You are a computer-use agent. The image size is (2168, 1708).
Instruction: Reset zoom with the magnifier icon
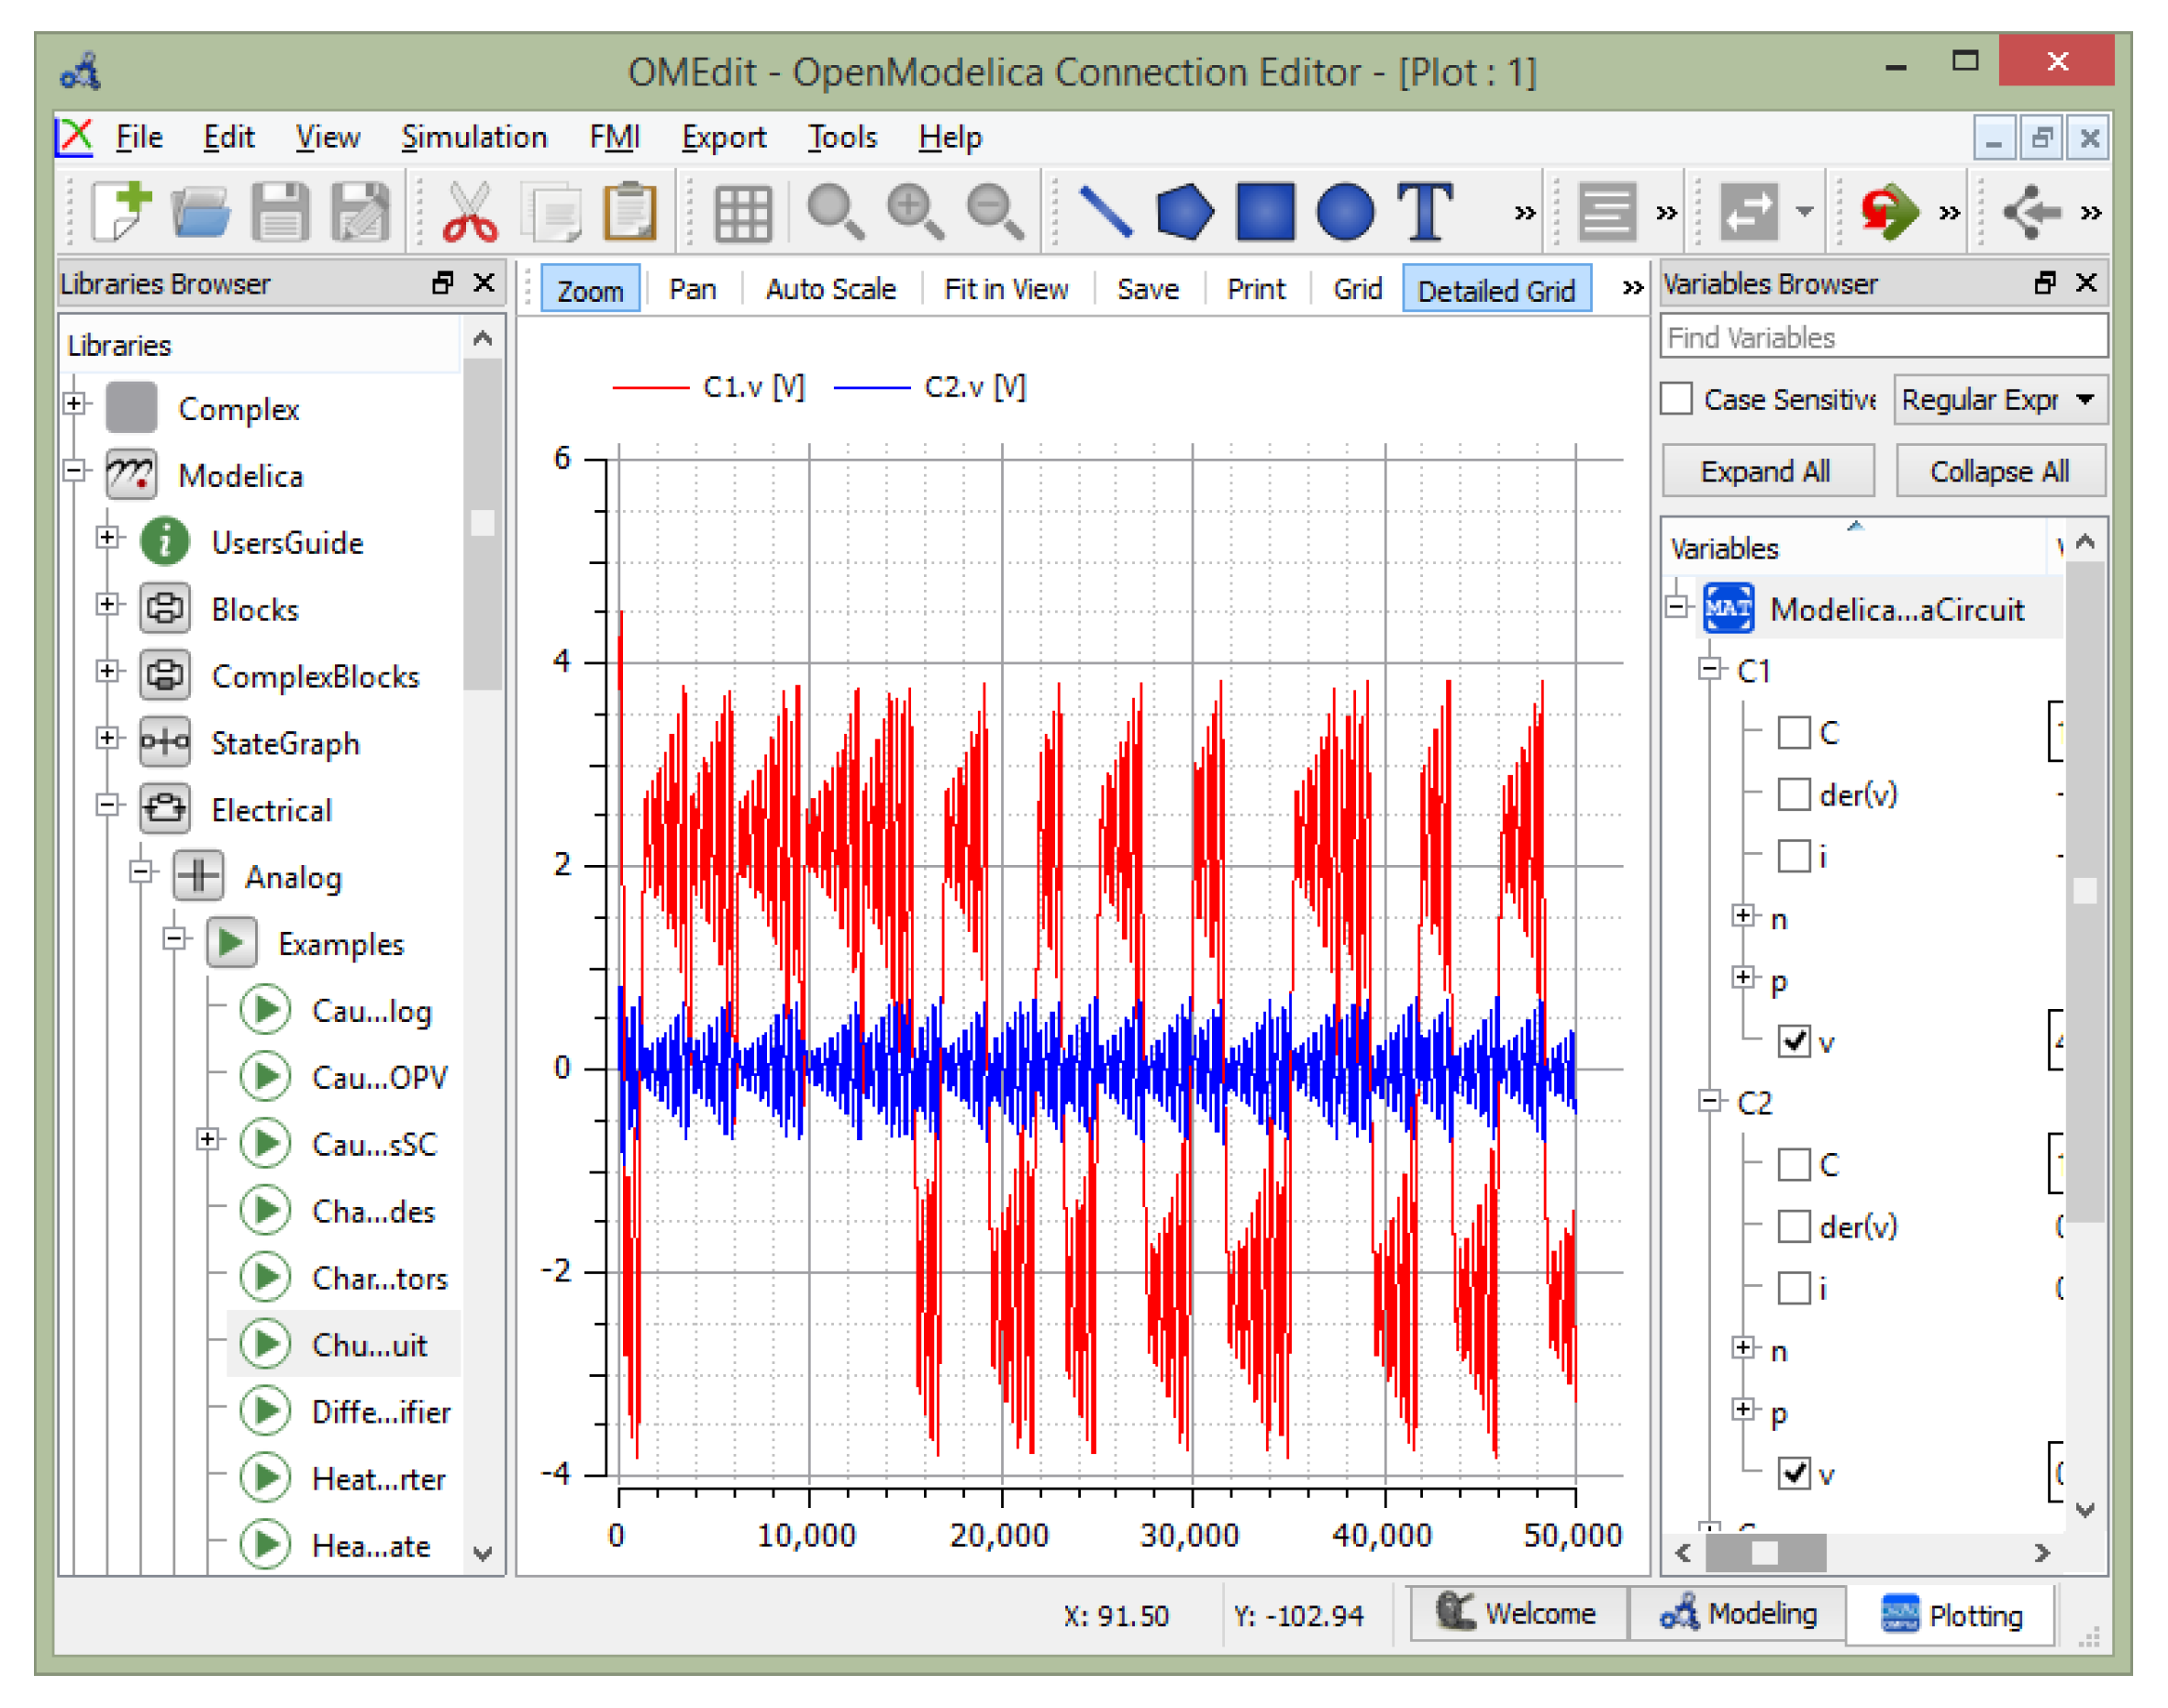[x=836, y=211]
